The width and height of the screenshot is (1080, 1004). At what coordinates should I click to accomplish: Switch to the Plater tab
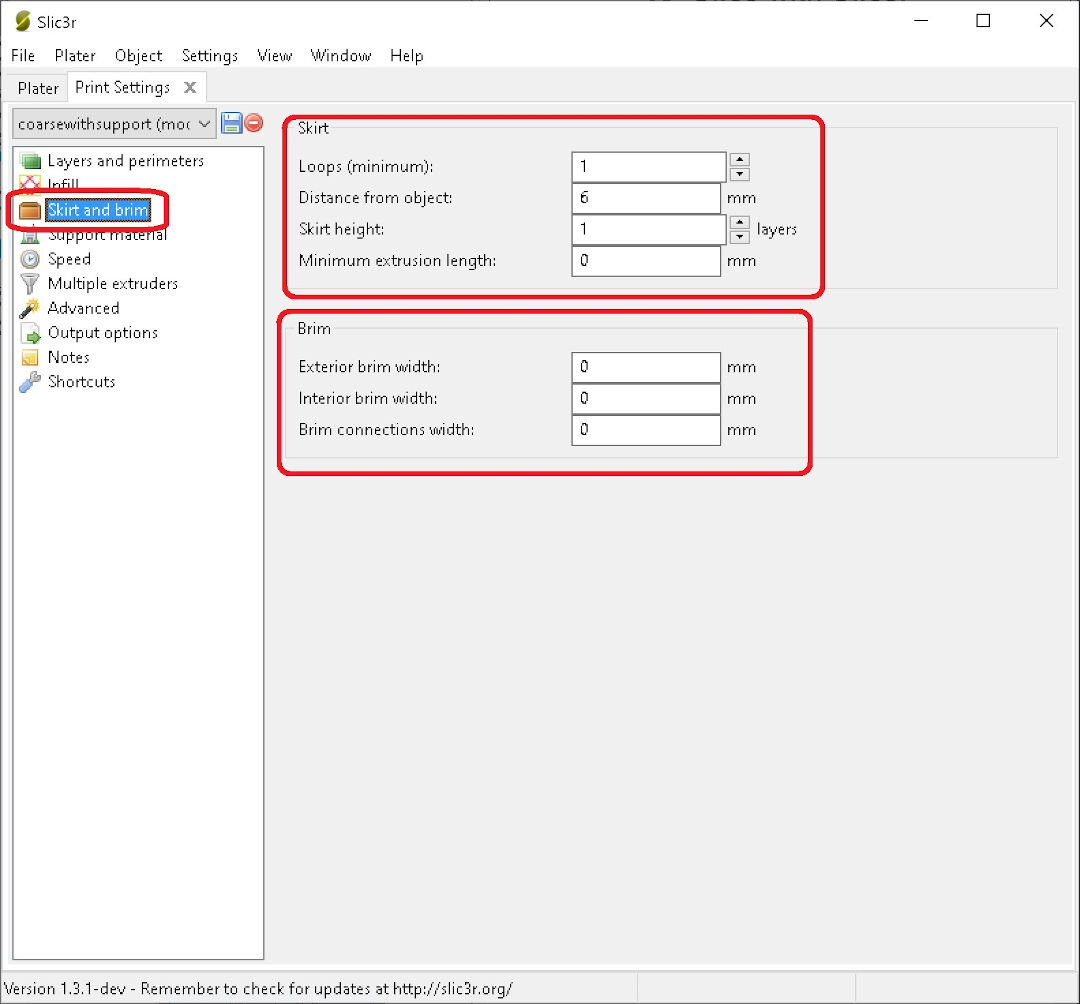(38, 88)
